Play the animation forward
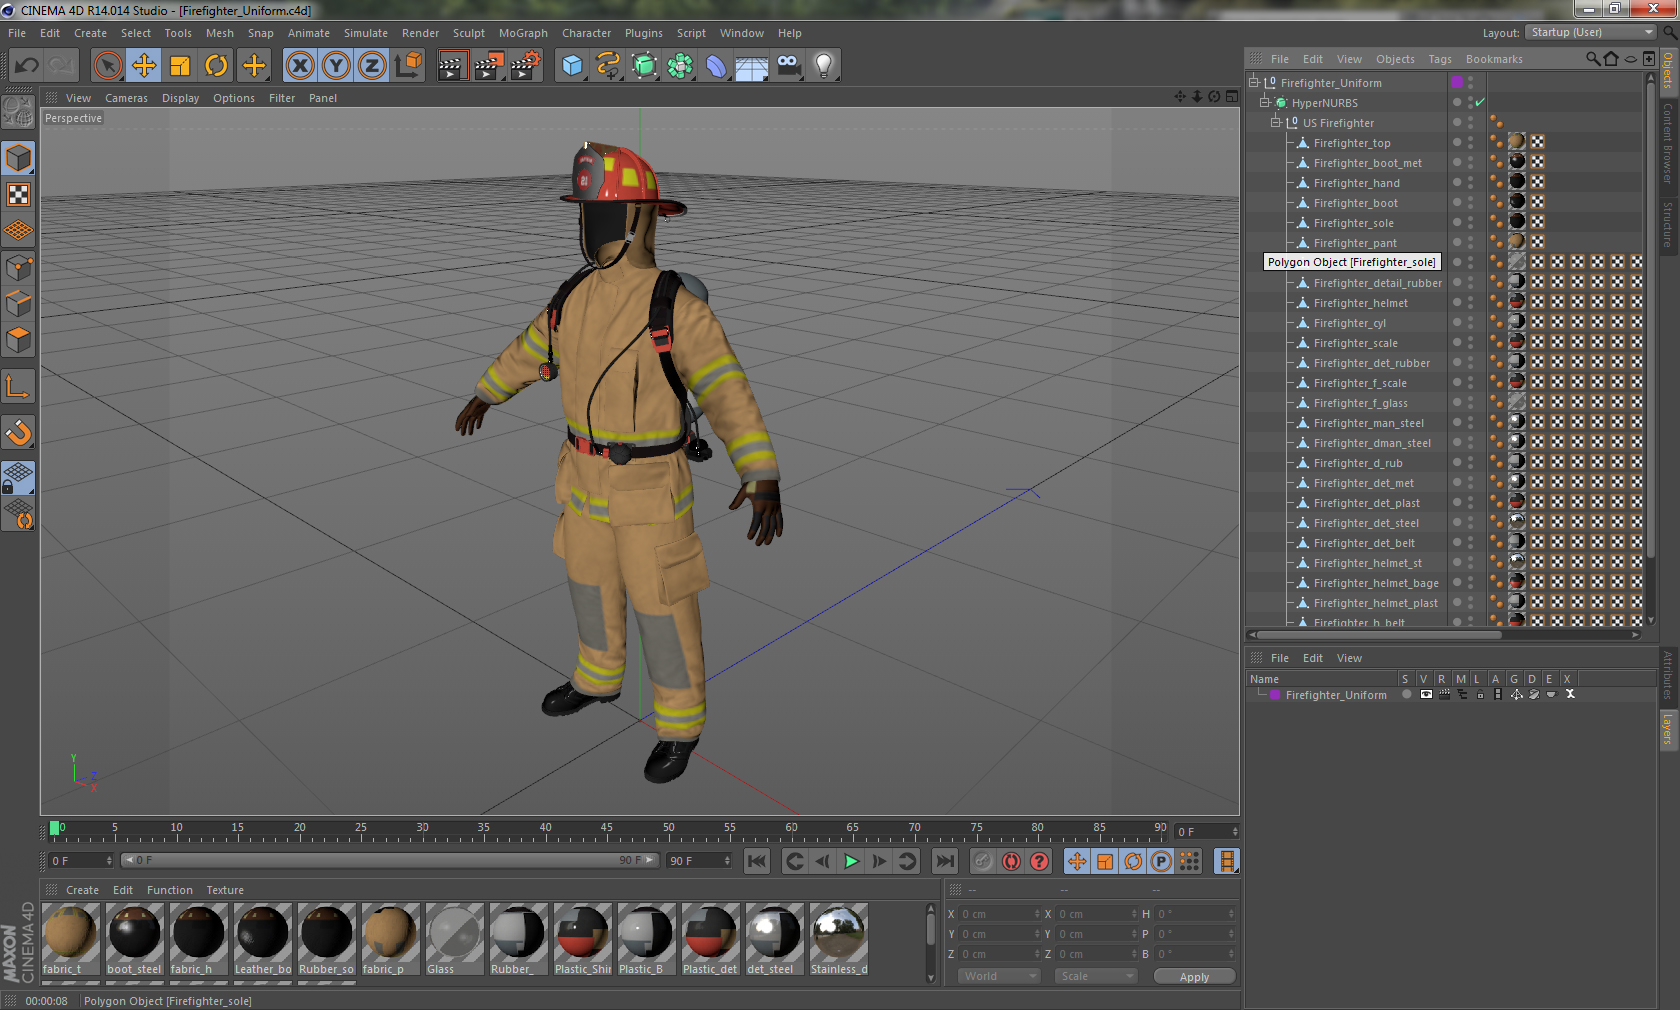The height and width of the screenshot is (1010, 1680). 851,861
